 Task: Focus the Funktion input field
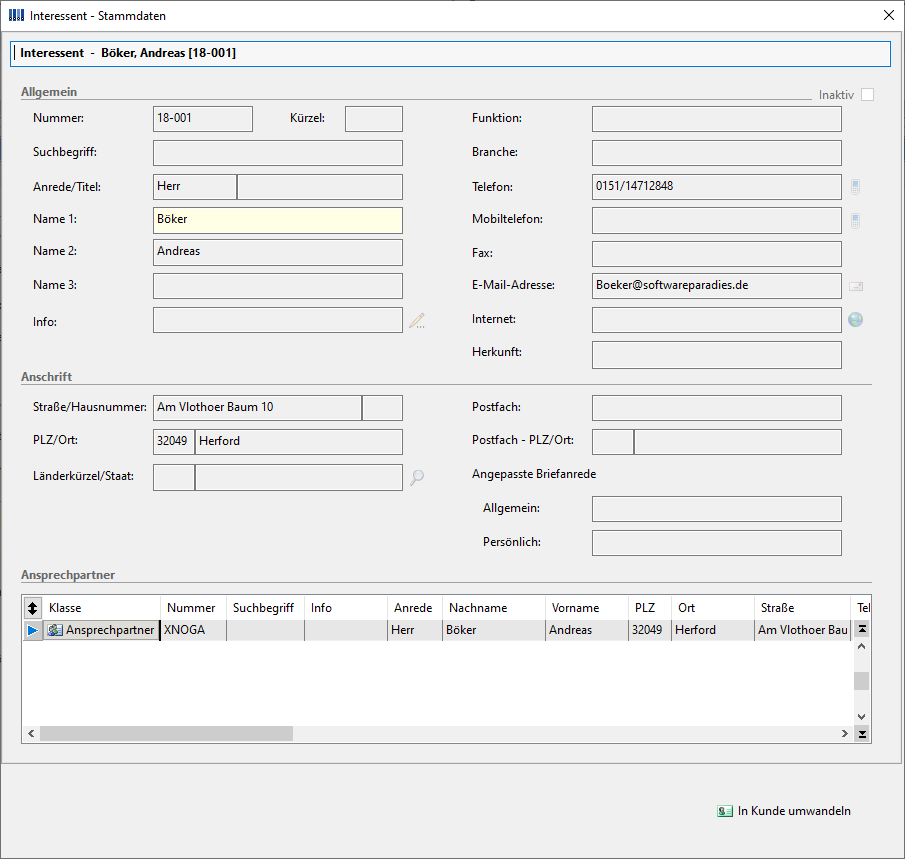[717, 118]
